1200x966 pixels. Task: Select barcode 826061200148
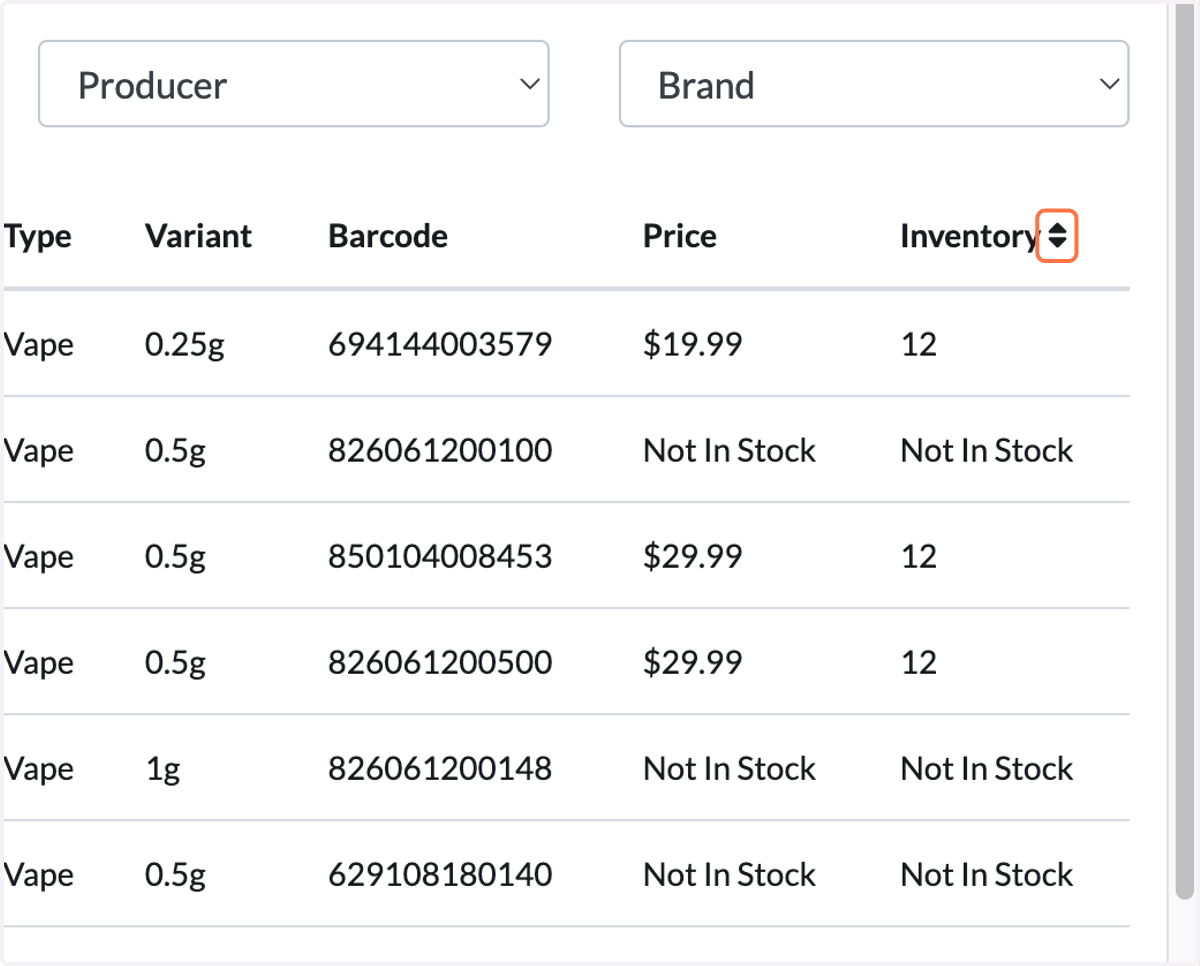point(440,768)
